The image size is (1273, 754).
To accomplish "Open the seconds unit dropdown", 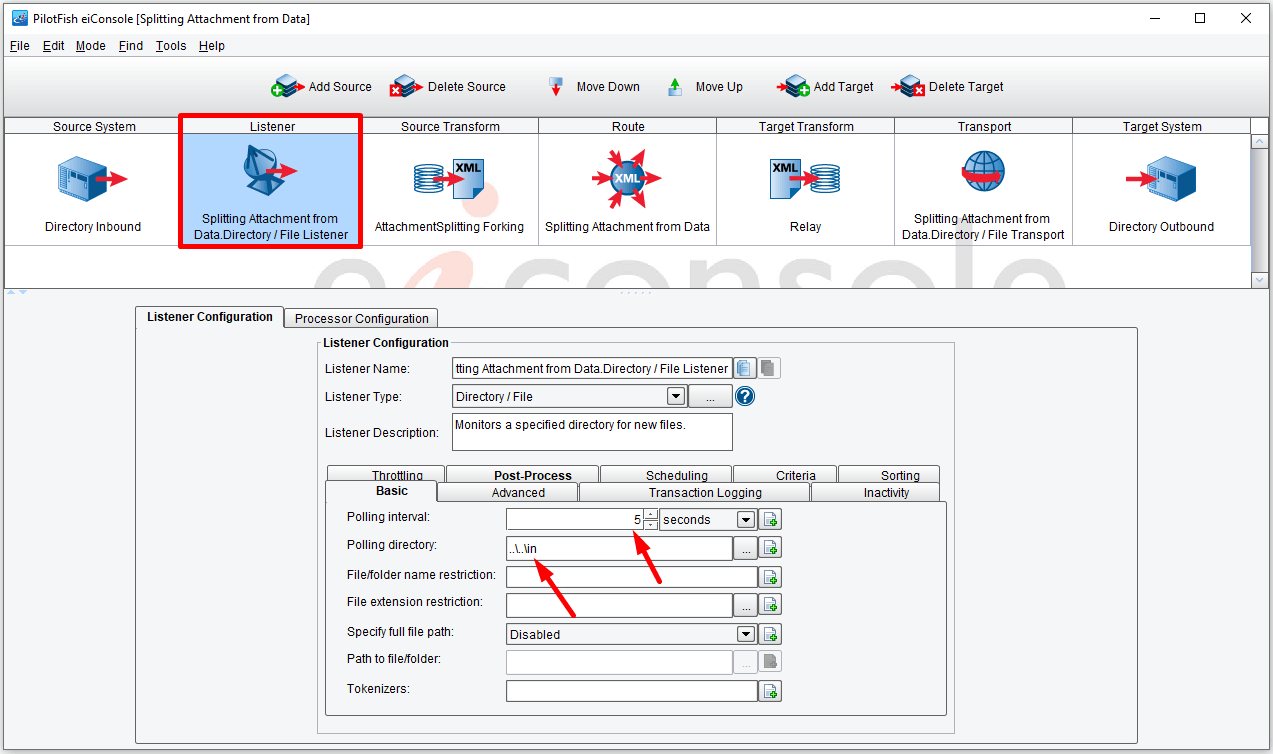I will tap(745, 520).
